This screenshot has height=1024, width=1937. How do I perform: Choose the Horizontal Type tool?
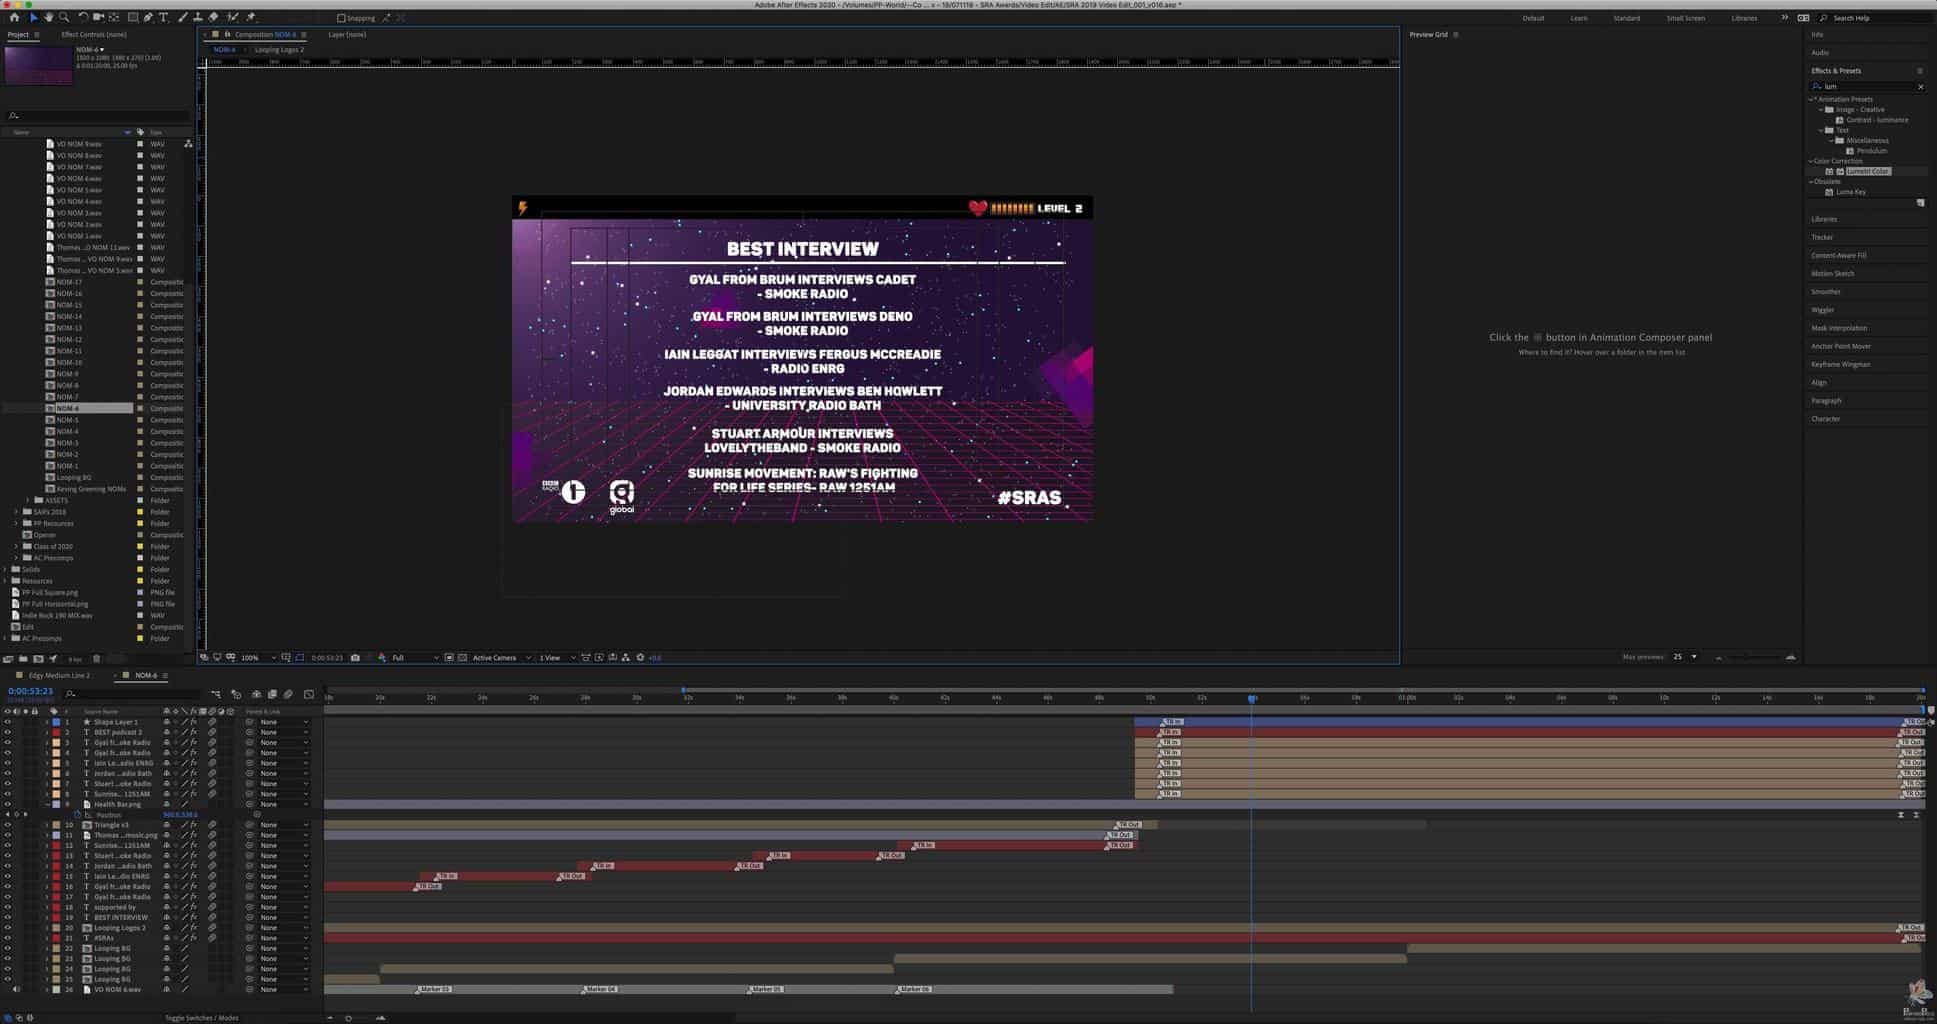[164, 17]
